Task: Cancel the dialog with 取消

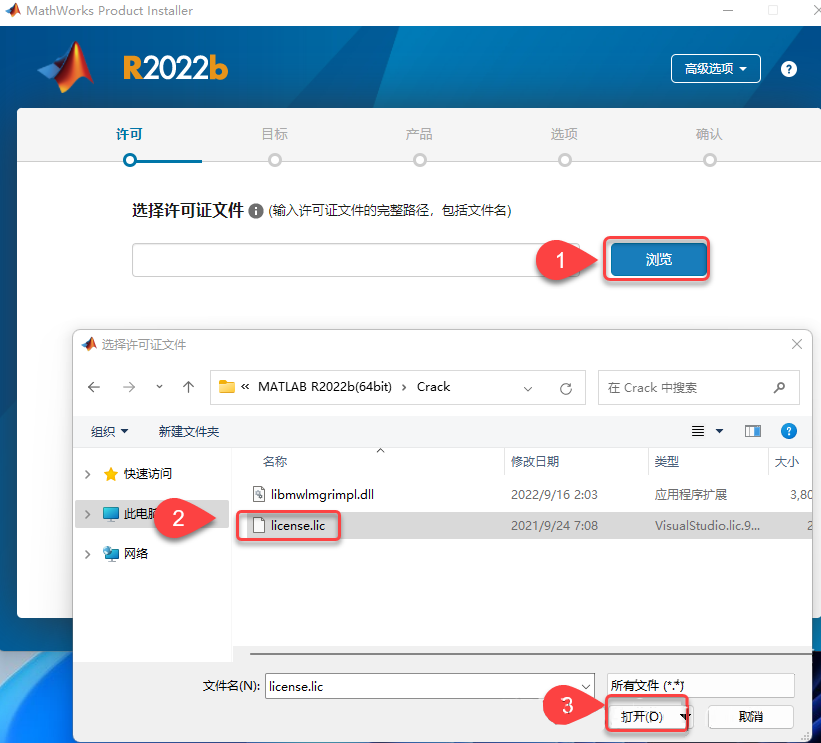Action: (751, 716)
